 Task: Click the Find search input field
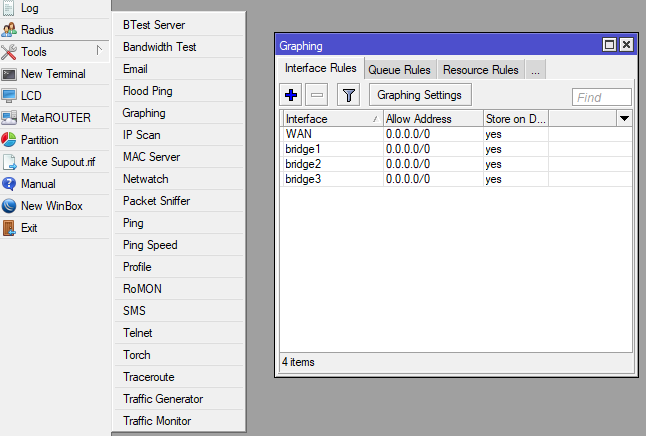[602, 97]
